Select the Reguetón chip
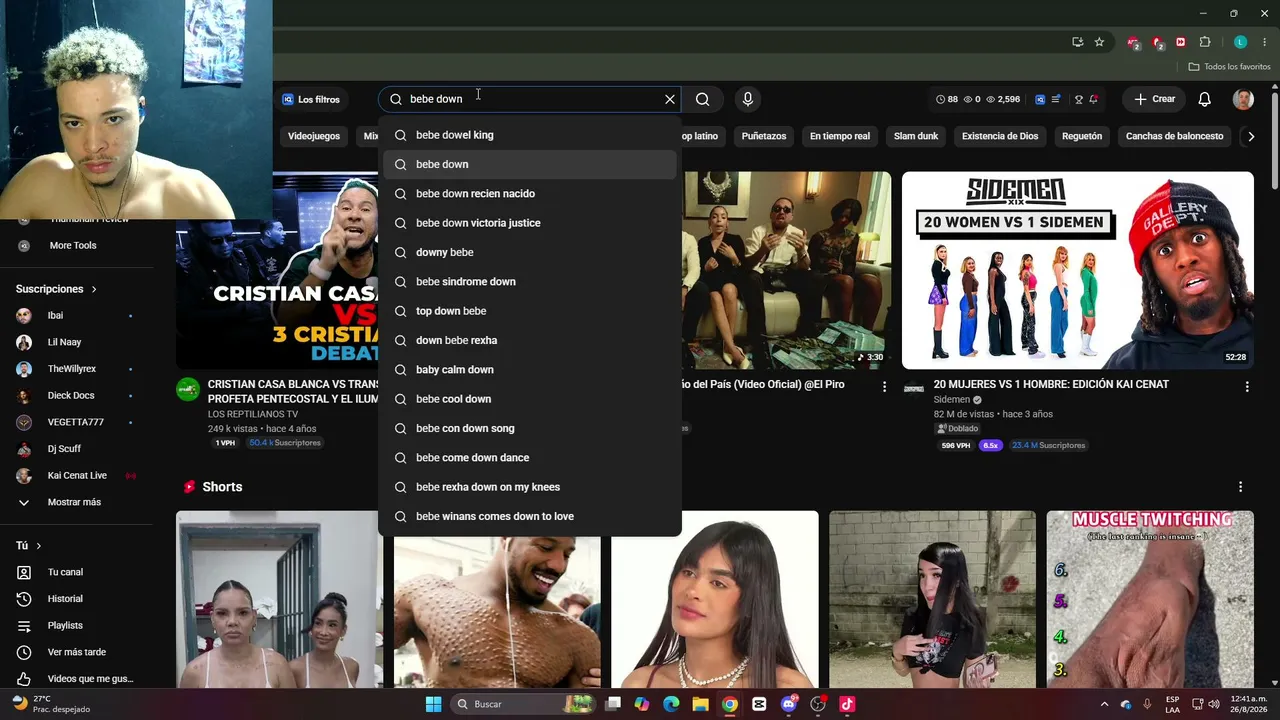The height and width of the screenshot is (720, 1280). click(1082, 136)
